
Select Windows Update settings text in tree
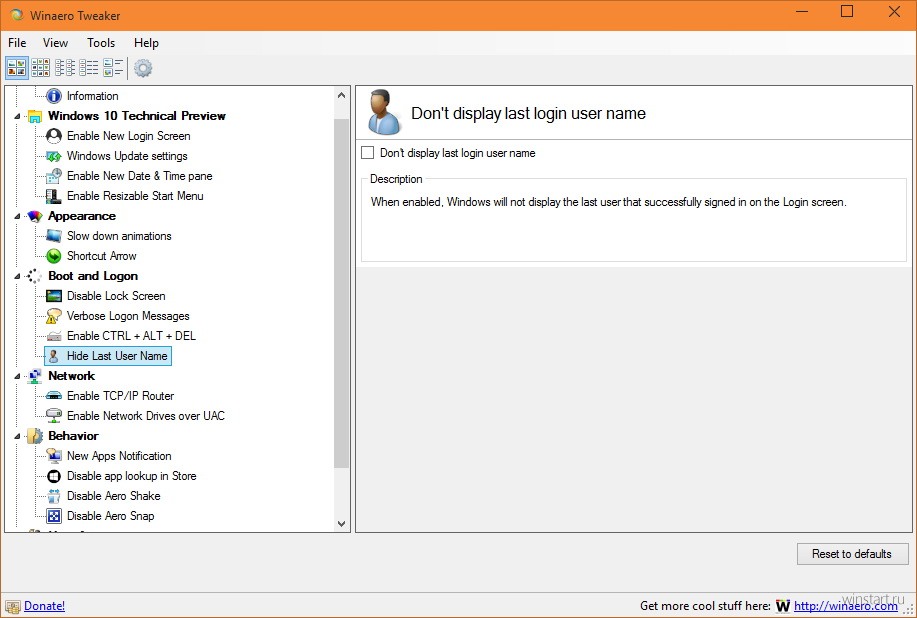[127, 156]
